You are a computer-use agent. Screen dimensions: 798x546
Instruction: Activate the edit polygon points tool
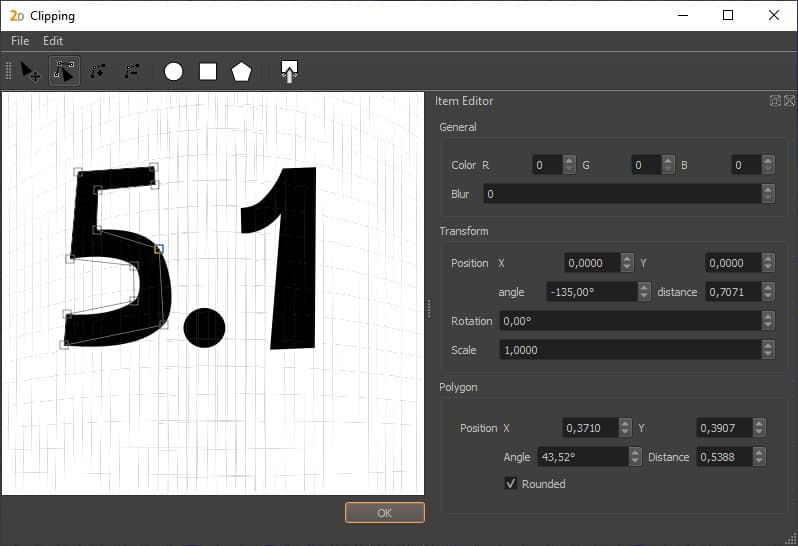[64, 71]
